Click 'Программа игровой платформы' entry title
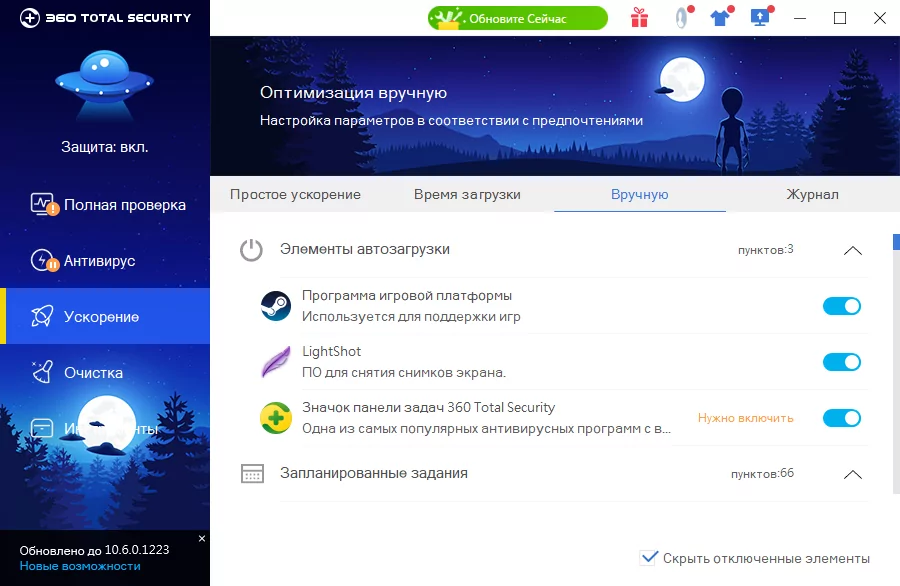Image resolution: width=900 pixels, height=586 pixels. (x=407, y=296)
